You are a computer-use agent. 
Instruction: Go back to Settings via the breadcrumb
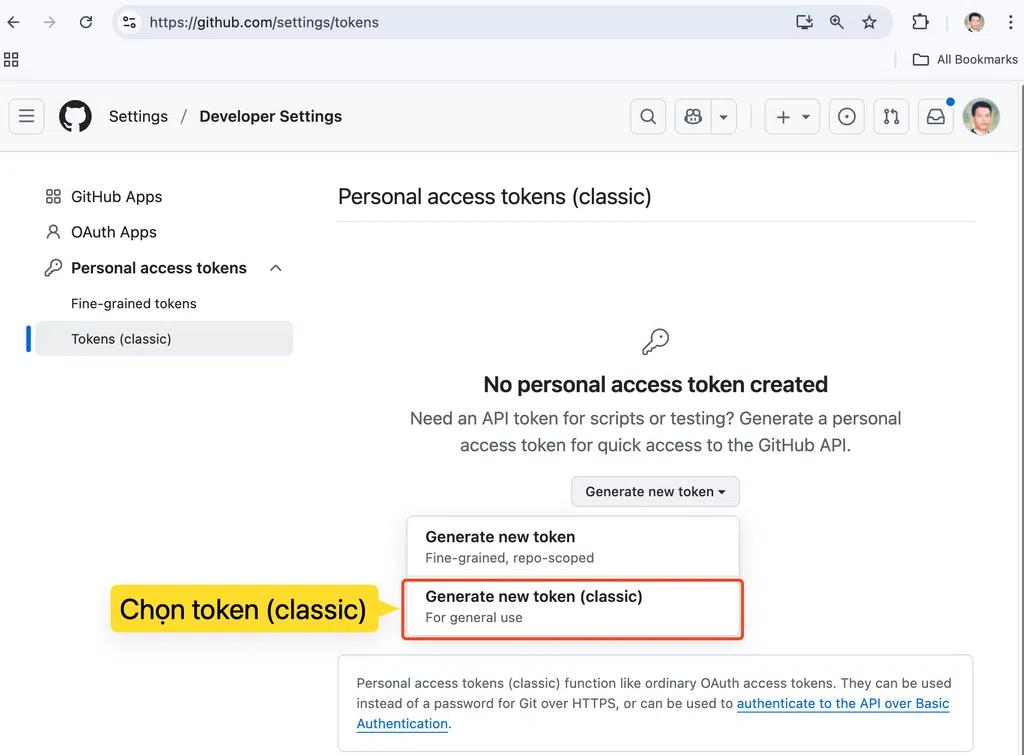(138, 116)
